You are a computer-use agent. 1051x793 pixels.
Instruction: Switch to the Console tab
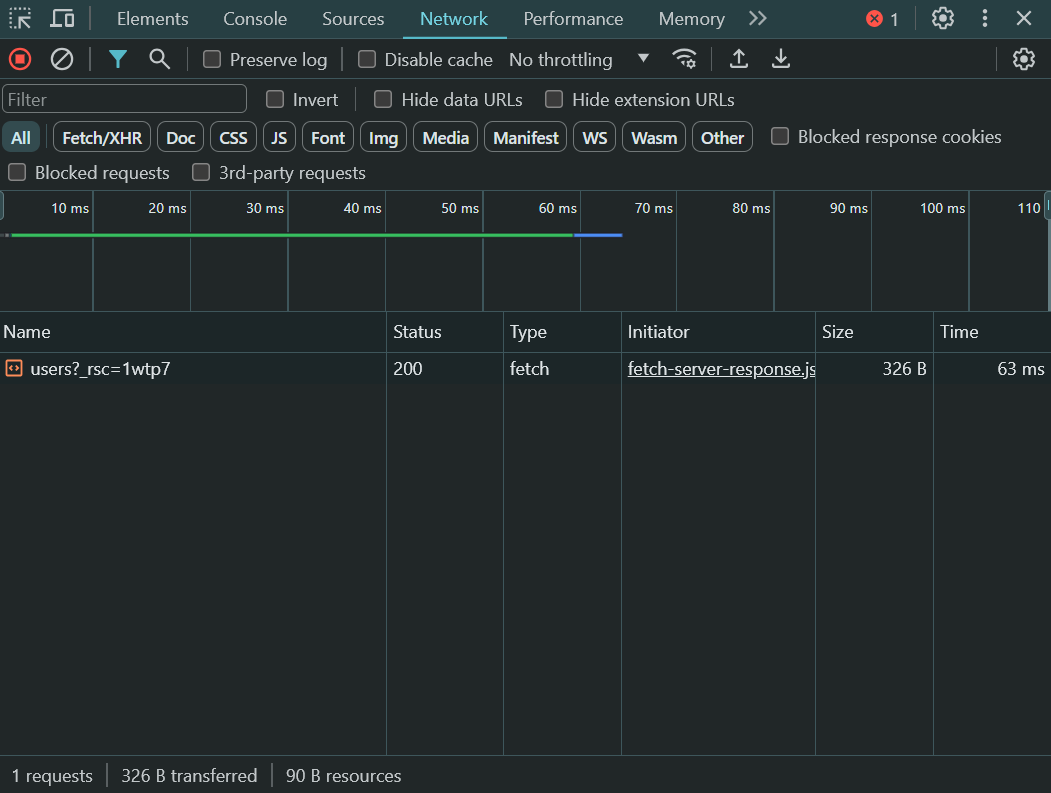pos(255,19)
